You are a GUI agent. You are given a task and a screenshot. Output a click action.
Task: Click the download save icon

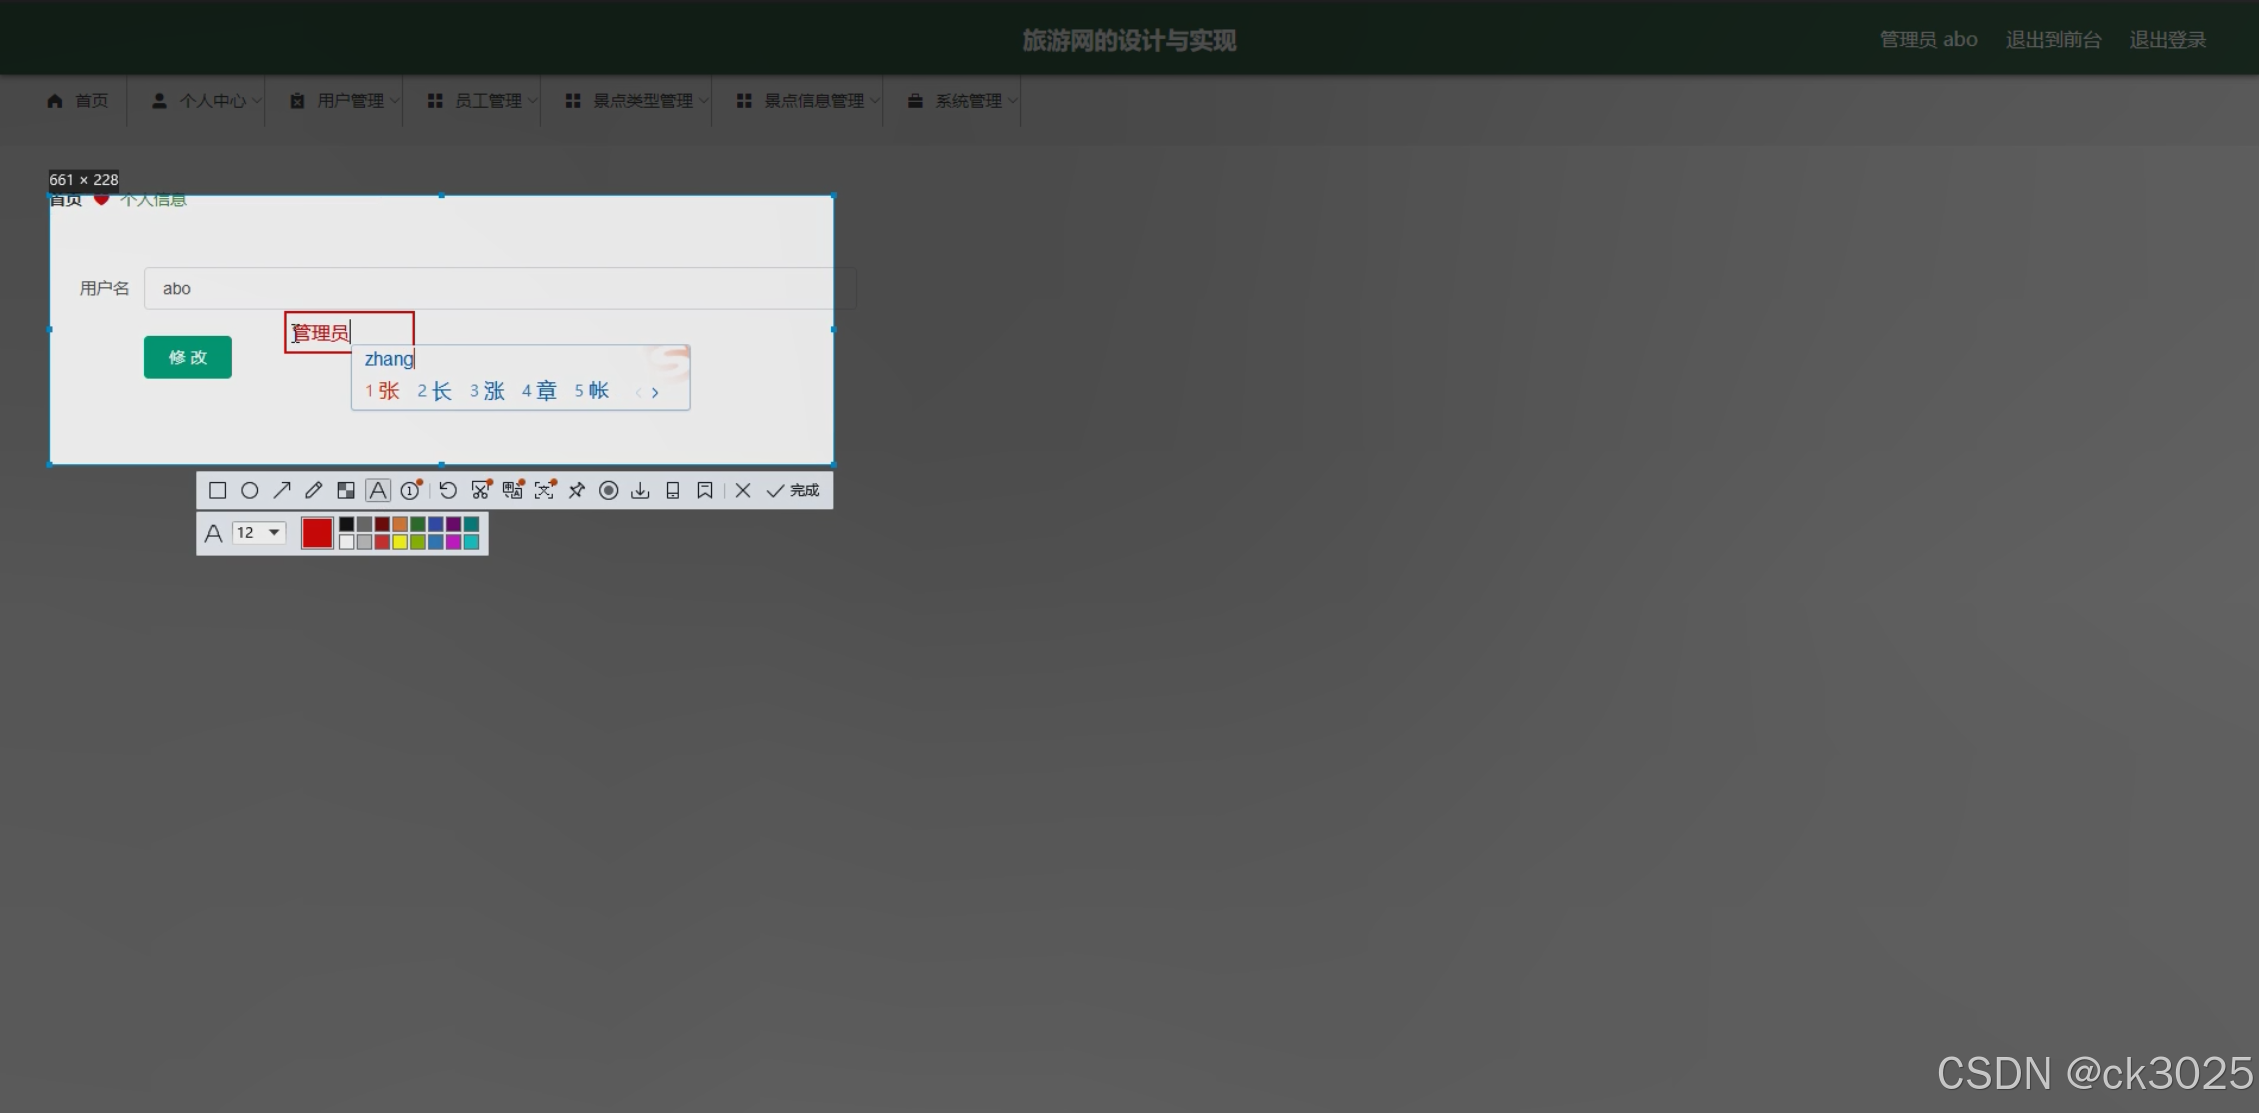click(641, 490)
